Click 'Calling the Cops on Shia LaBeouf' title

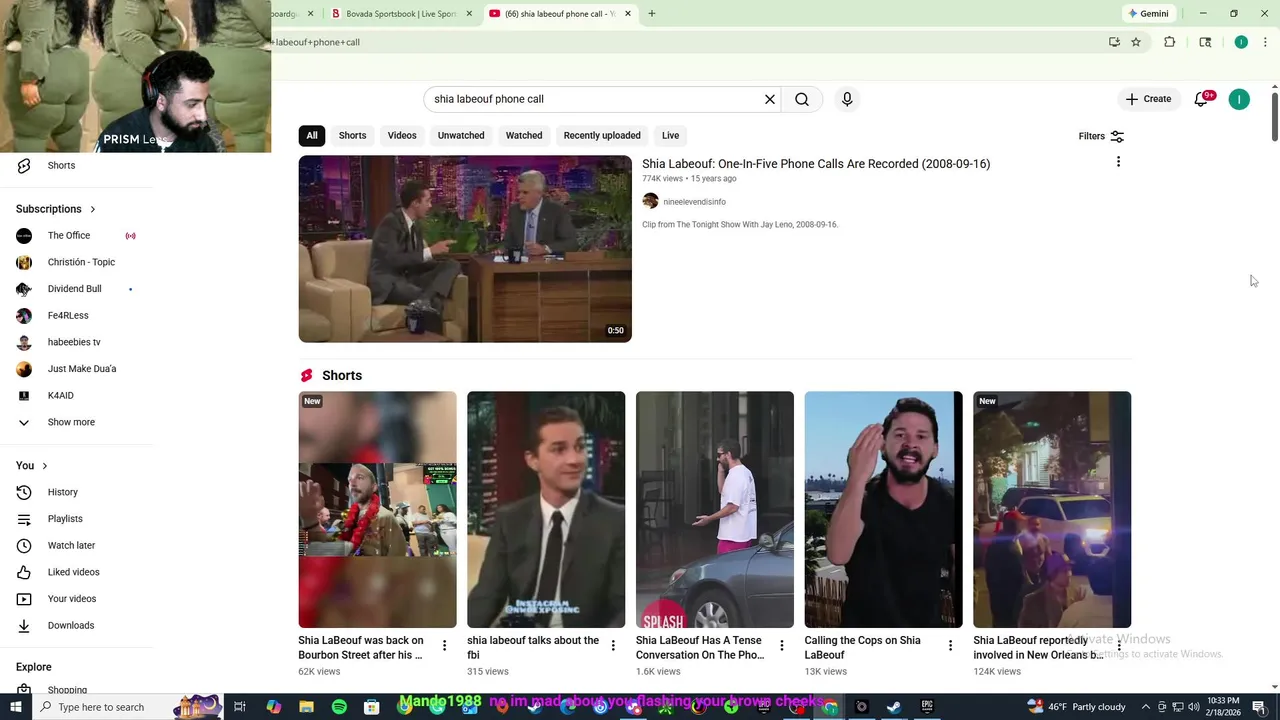pyautogui.click(x=863, y=648)
